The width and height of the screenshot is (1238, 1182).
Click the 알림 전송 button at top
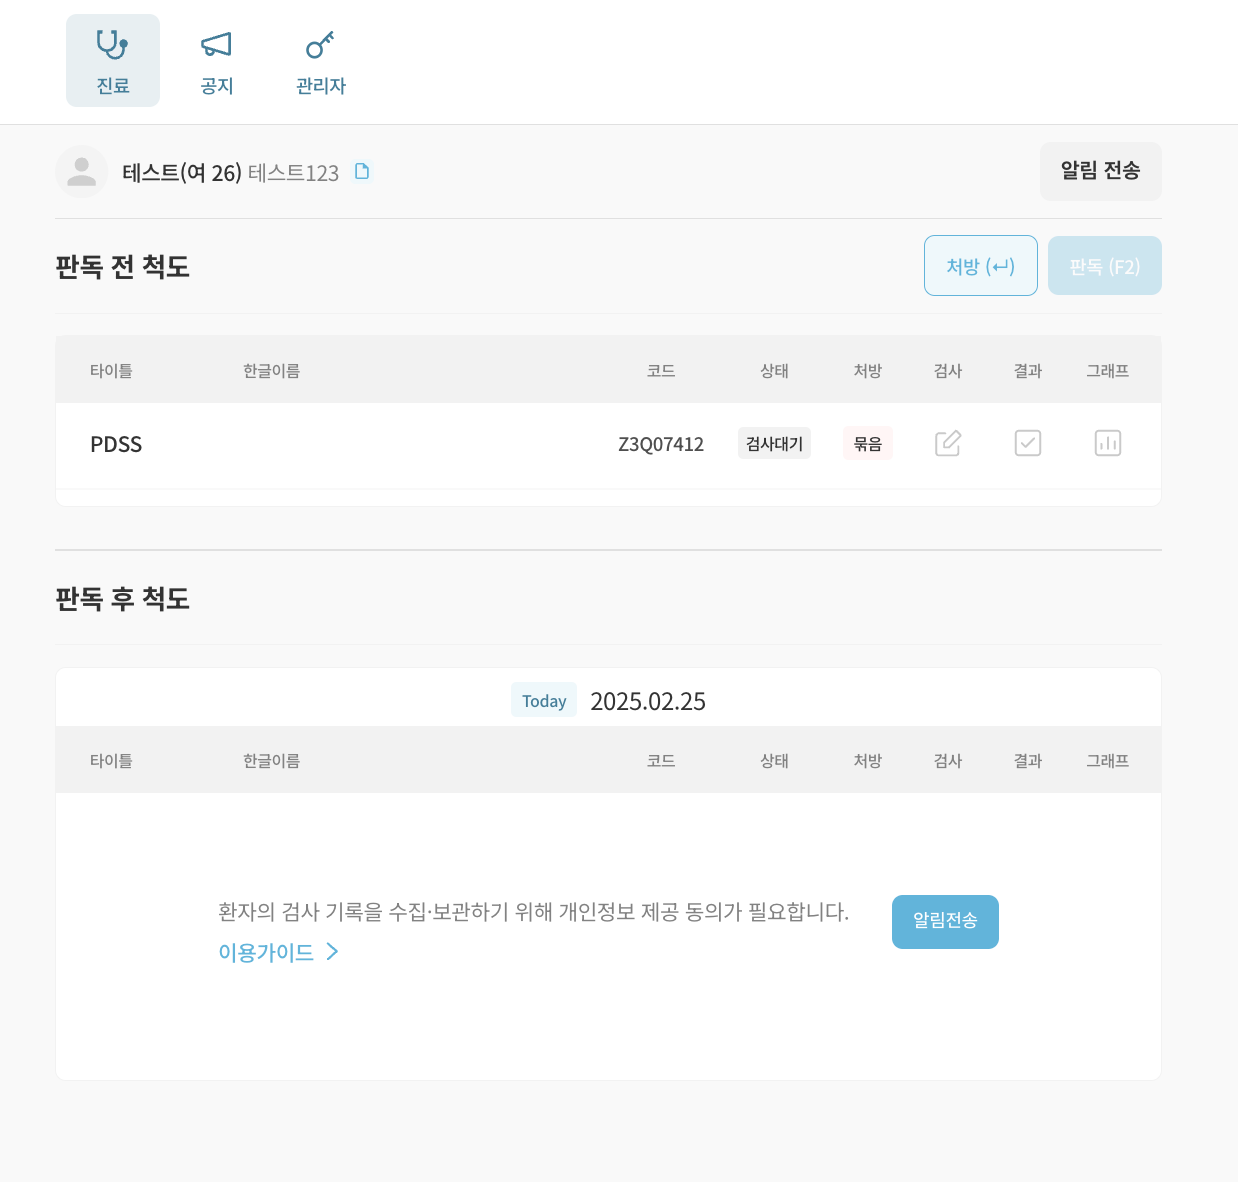pos(1100,171)
